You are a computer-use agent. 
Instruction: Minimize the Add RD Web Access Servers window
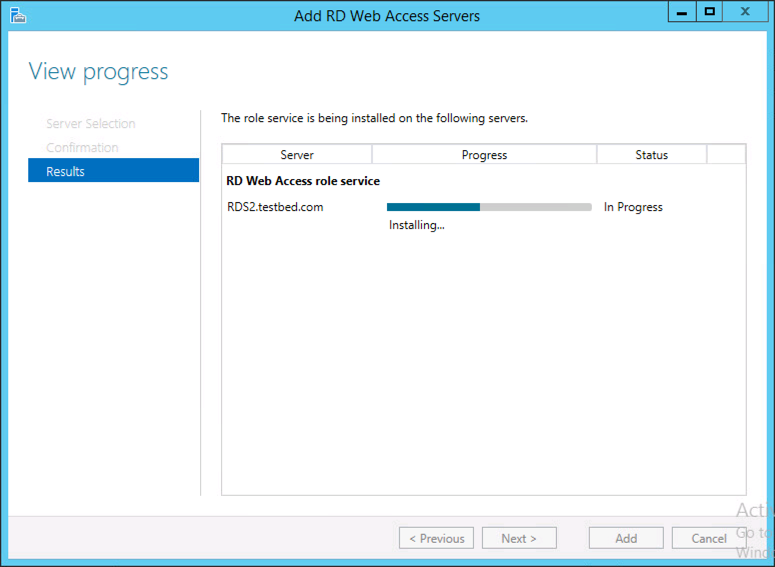[x=682, y=11]
